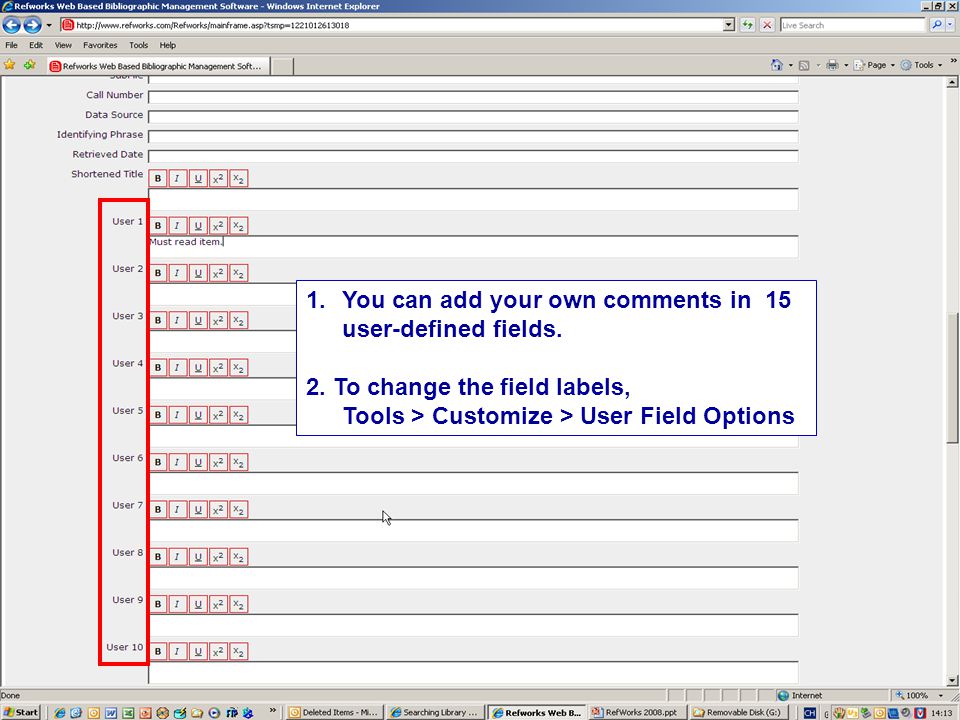Apply subscript in the User 1 field
The height and width of the screenshot is (720, 960).
pos(238,226)
